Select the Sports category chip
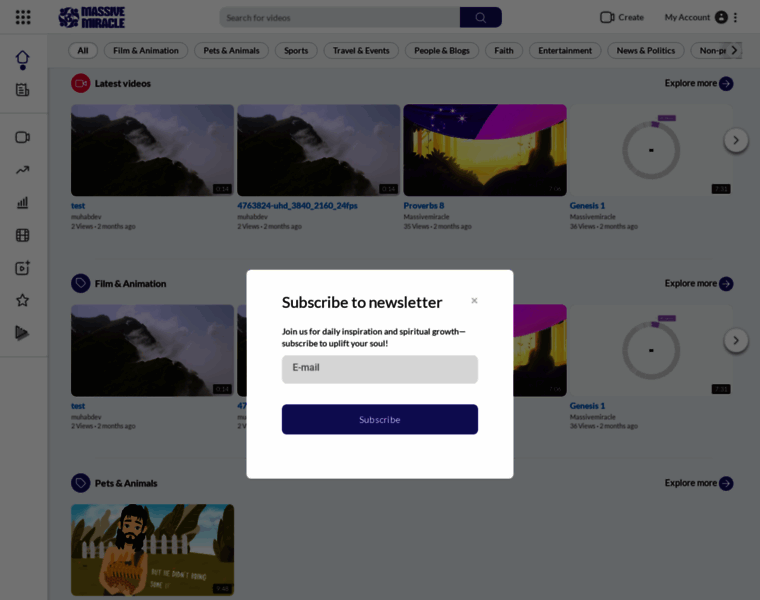The height and width of the screenshot is (600, 760). coord(296,50)
